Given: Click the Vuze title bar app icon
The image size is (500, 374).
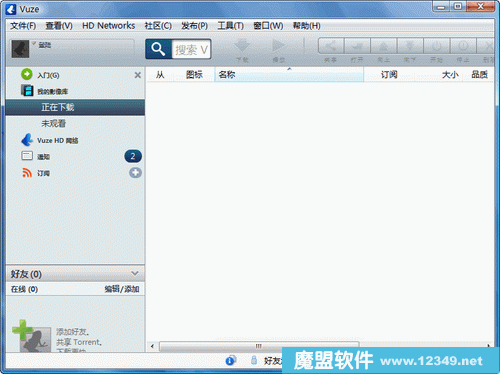Looking at the screenshot, I should point(11,9).
